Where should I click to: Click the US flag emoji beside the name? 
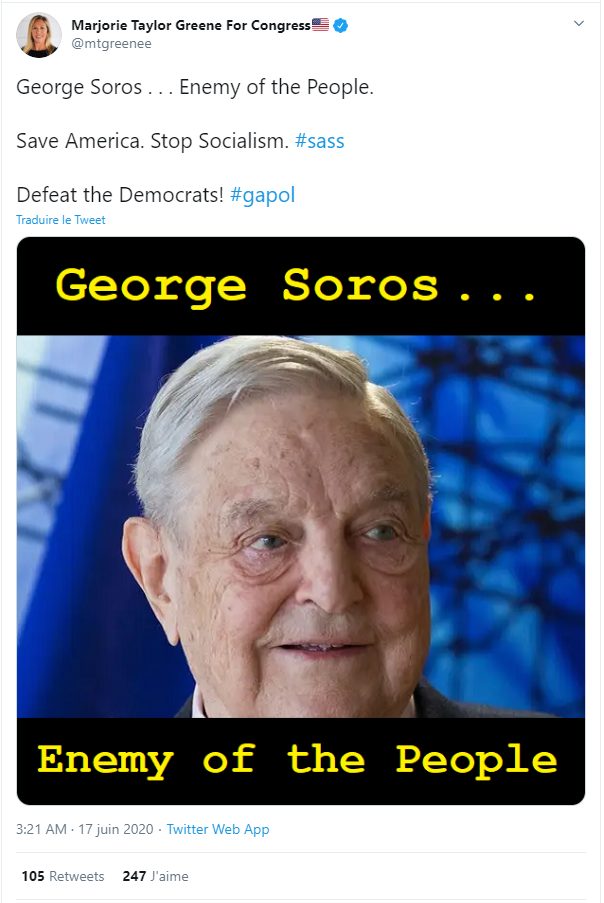pyautogui.click(x=320, y=25)
